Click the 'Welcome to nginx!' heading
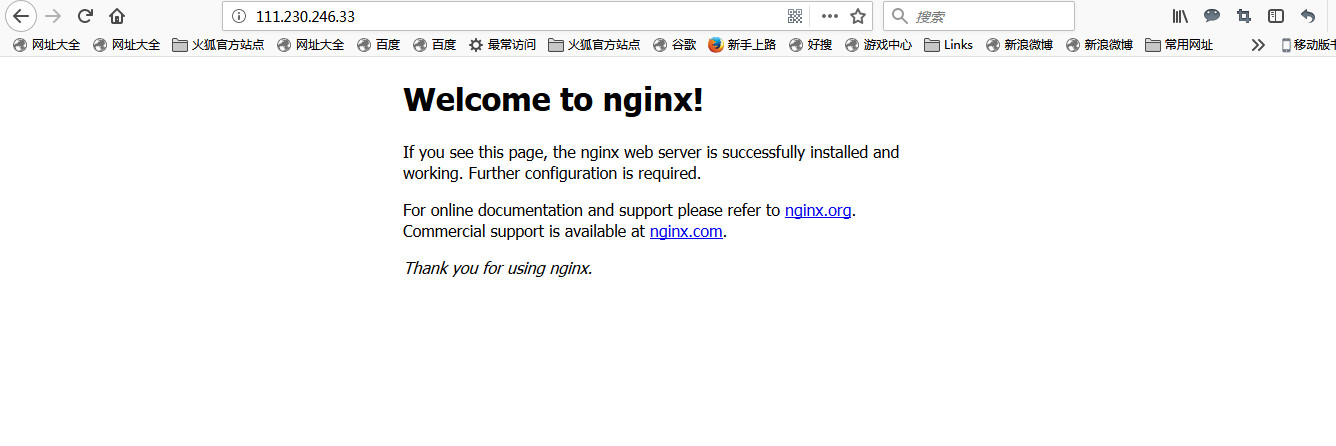The width and height of the screenshot is (1336, 446). coord(553,99)
